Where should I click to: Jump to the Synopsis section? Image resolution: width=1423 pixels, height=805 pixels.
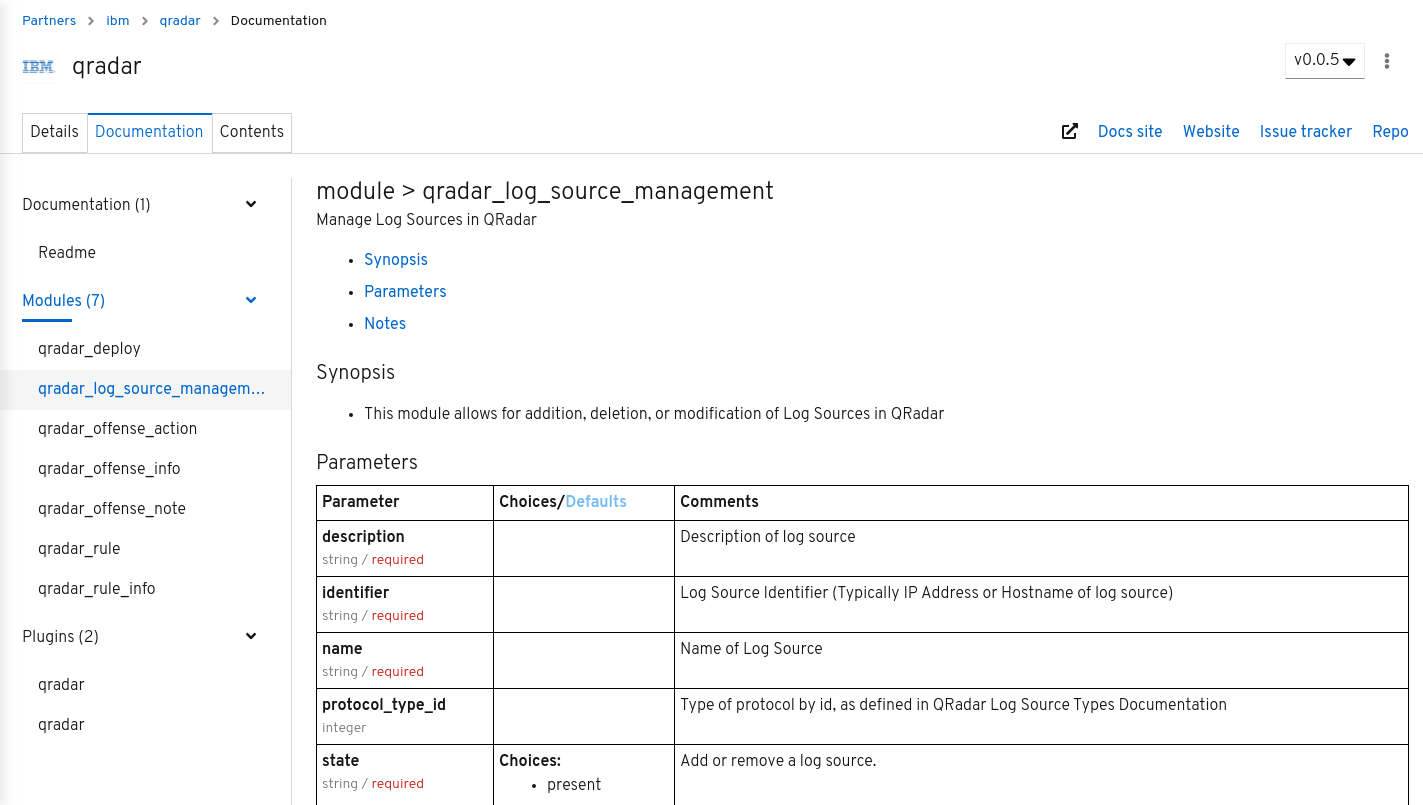(x=395, y=260)
